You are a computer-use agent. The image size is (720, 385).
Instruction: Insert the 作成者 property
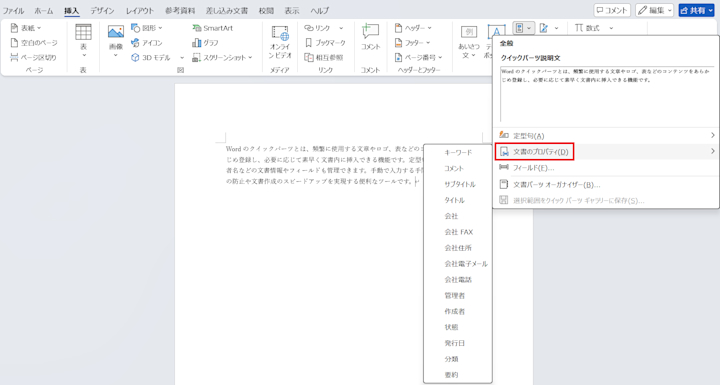coord(458,311)
